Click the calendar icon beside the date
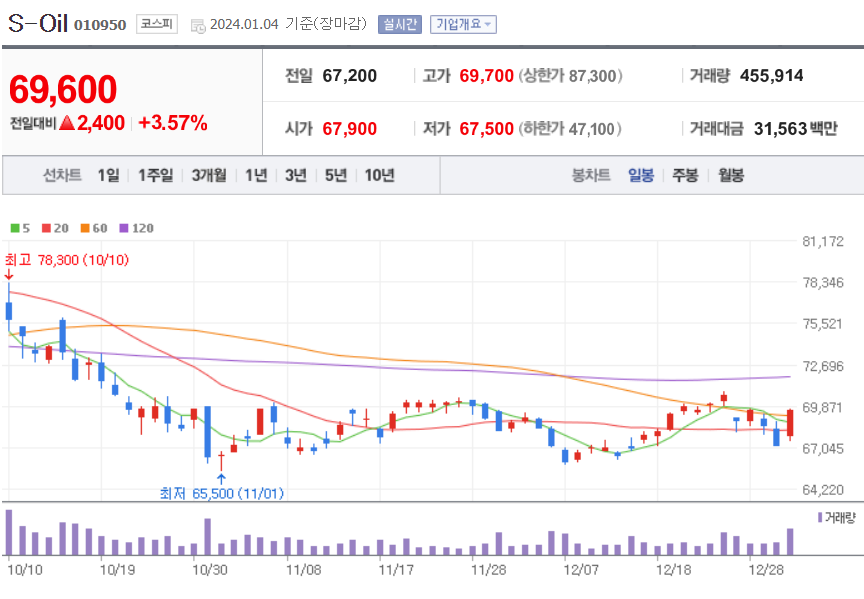 pos(198,25)
